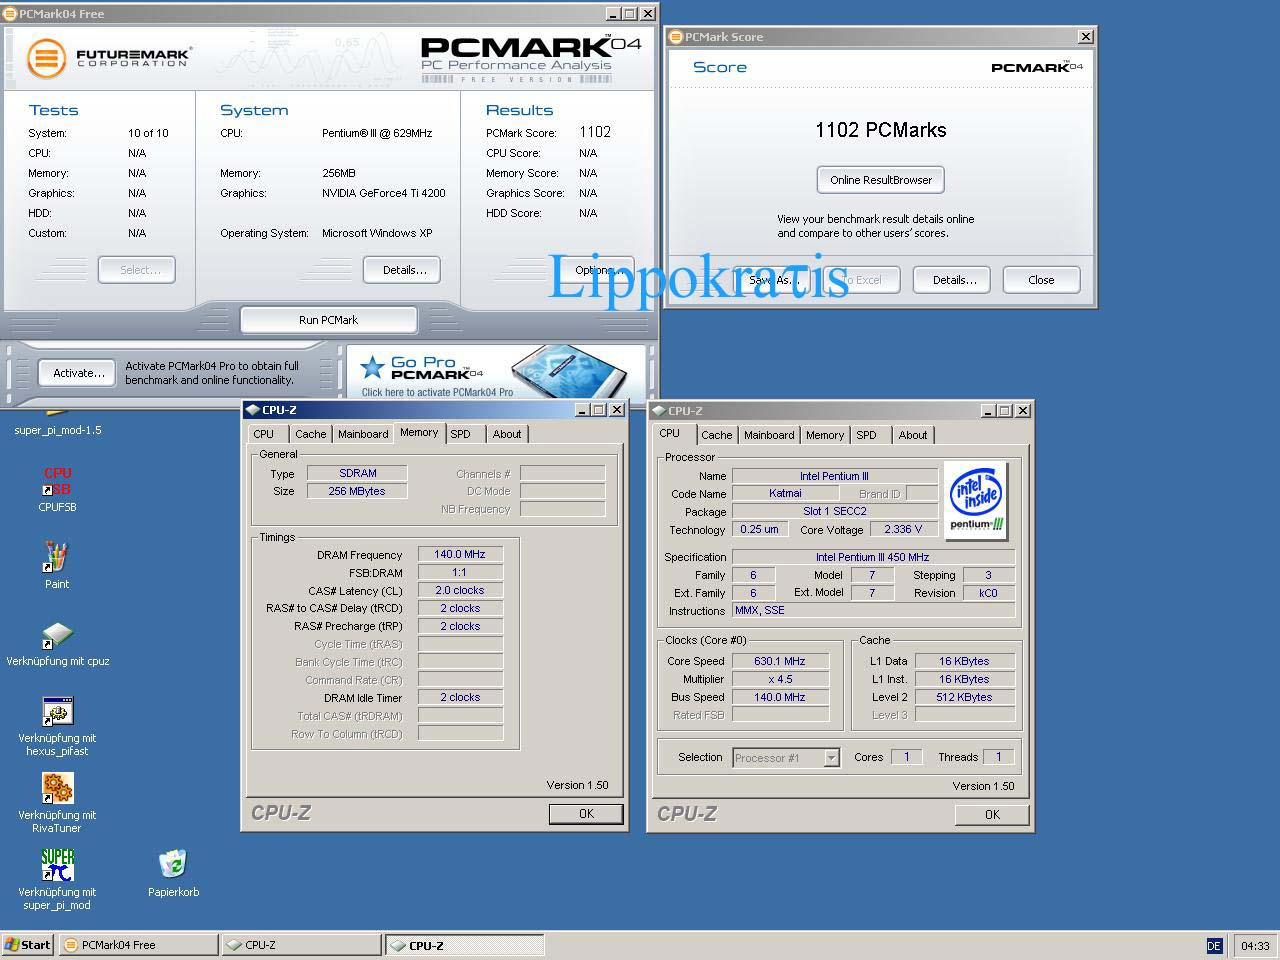Click the DRAM Frequency 140.0 MHz field
Viewport: 1280px width, 960px height.
(x=460, y=555)
